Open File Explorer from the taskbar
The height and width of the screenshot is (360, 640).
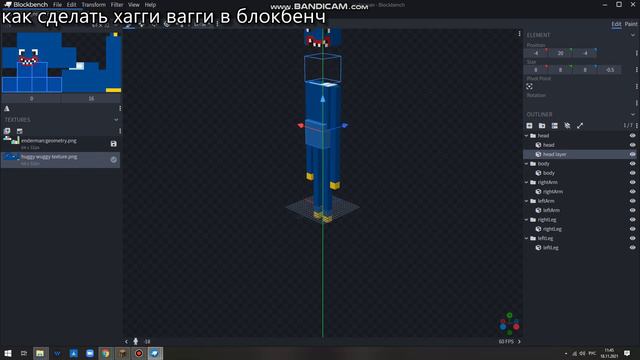click(40, 353)
